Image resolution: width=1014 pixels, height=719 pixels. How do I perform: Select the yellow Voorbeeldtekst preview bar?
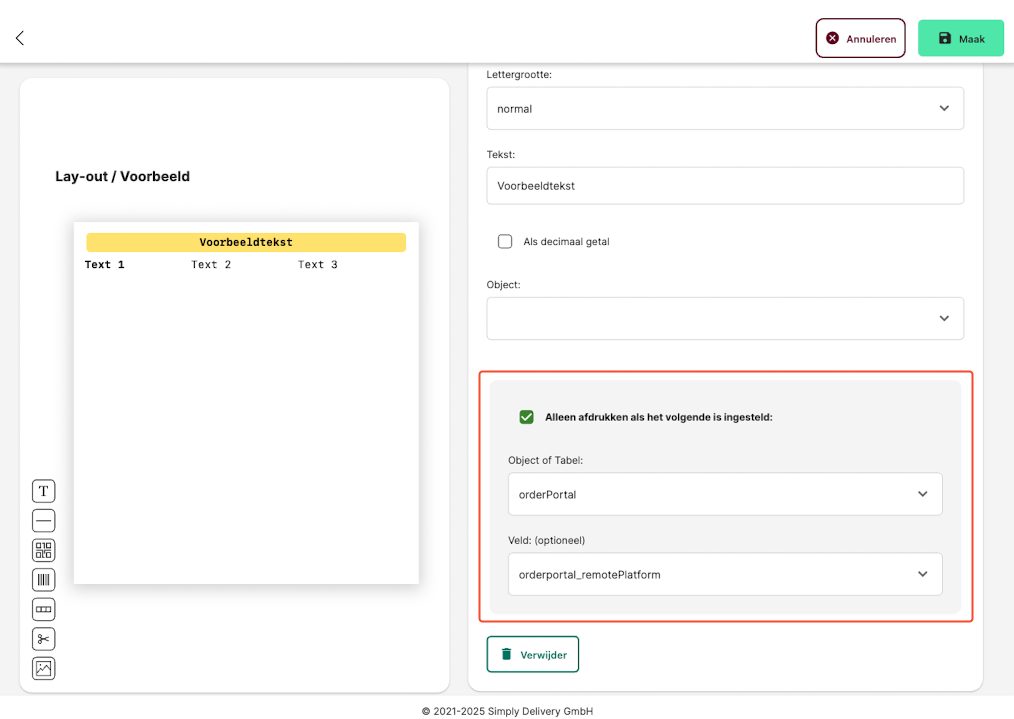246,242
